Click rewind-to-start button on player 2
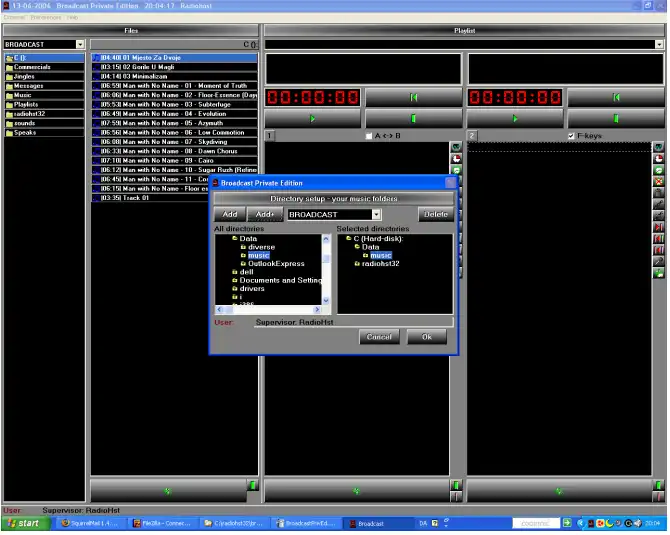Image resolution: width=670 pixels, height=535 pixels. (x=616, y=97)
